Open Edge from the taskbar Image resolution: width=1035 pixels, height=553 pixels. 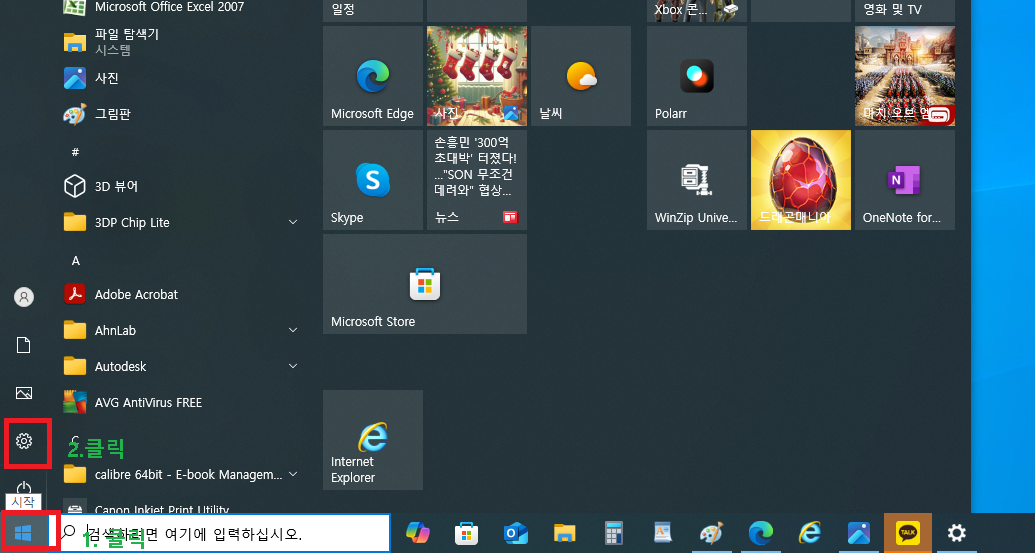pos(760,533)
